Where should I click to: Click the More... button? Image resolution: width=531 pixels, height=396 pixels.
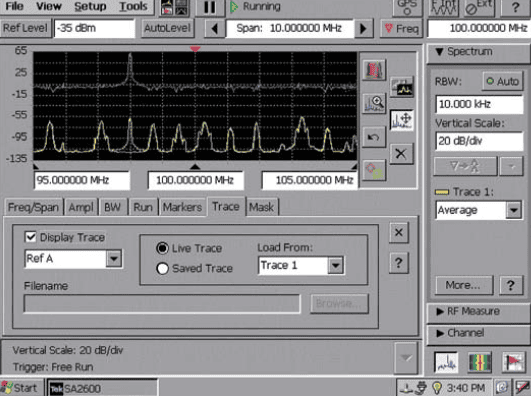tap(463, 285)
